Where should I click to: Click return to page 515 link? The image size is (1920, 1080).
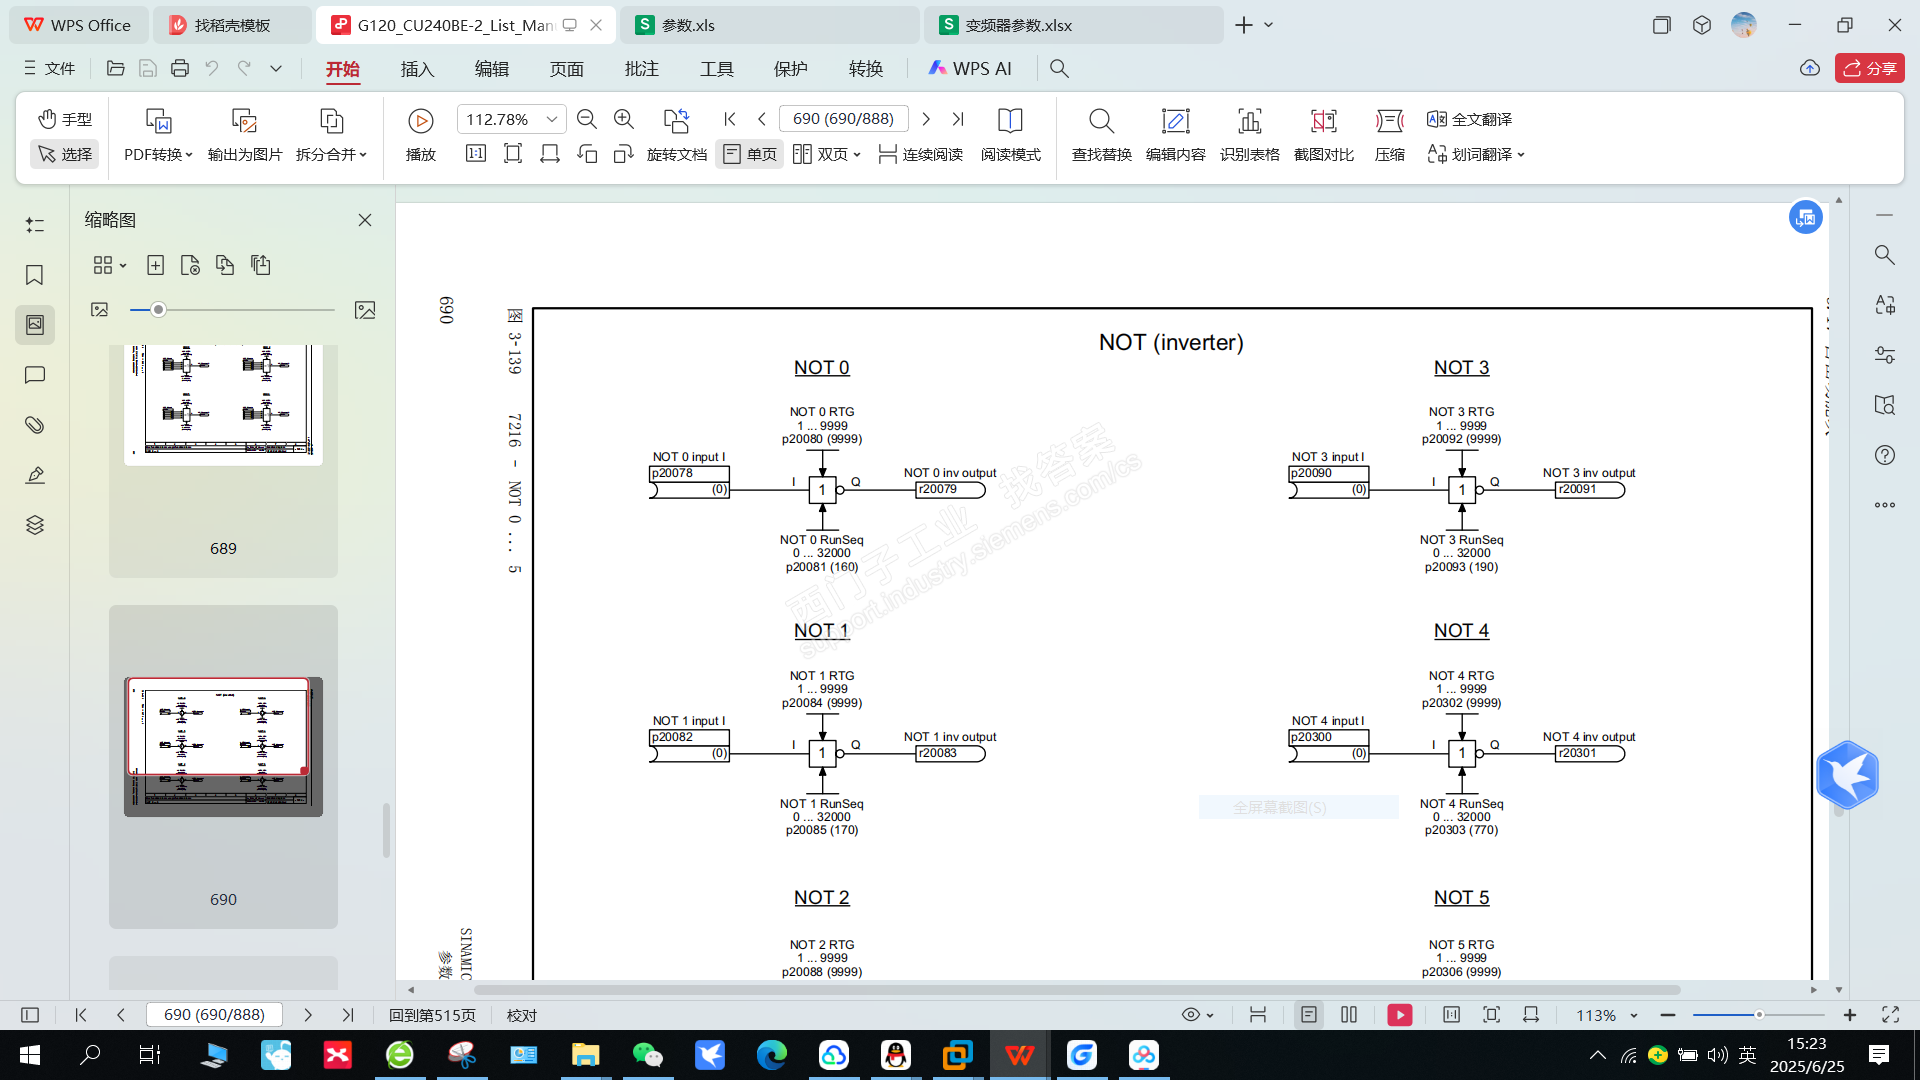click(432, 1015)
